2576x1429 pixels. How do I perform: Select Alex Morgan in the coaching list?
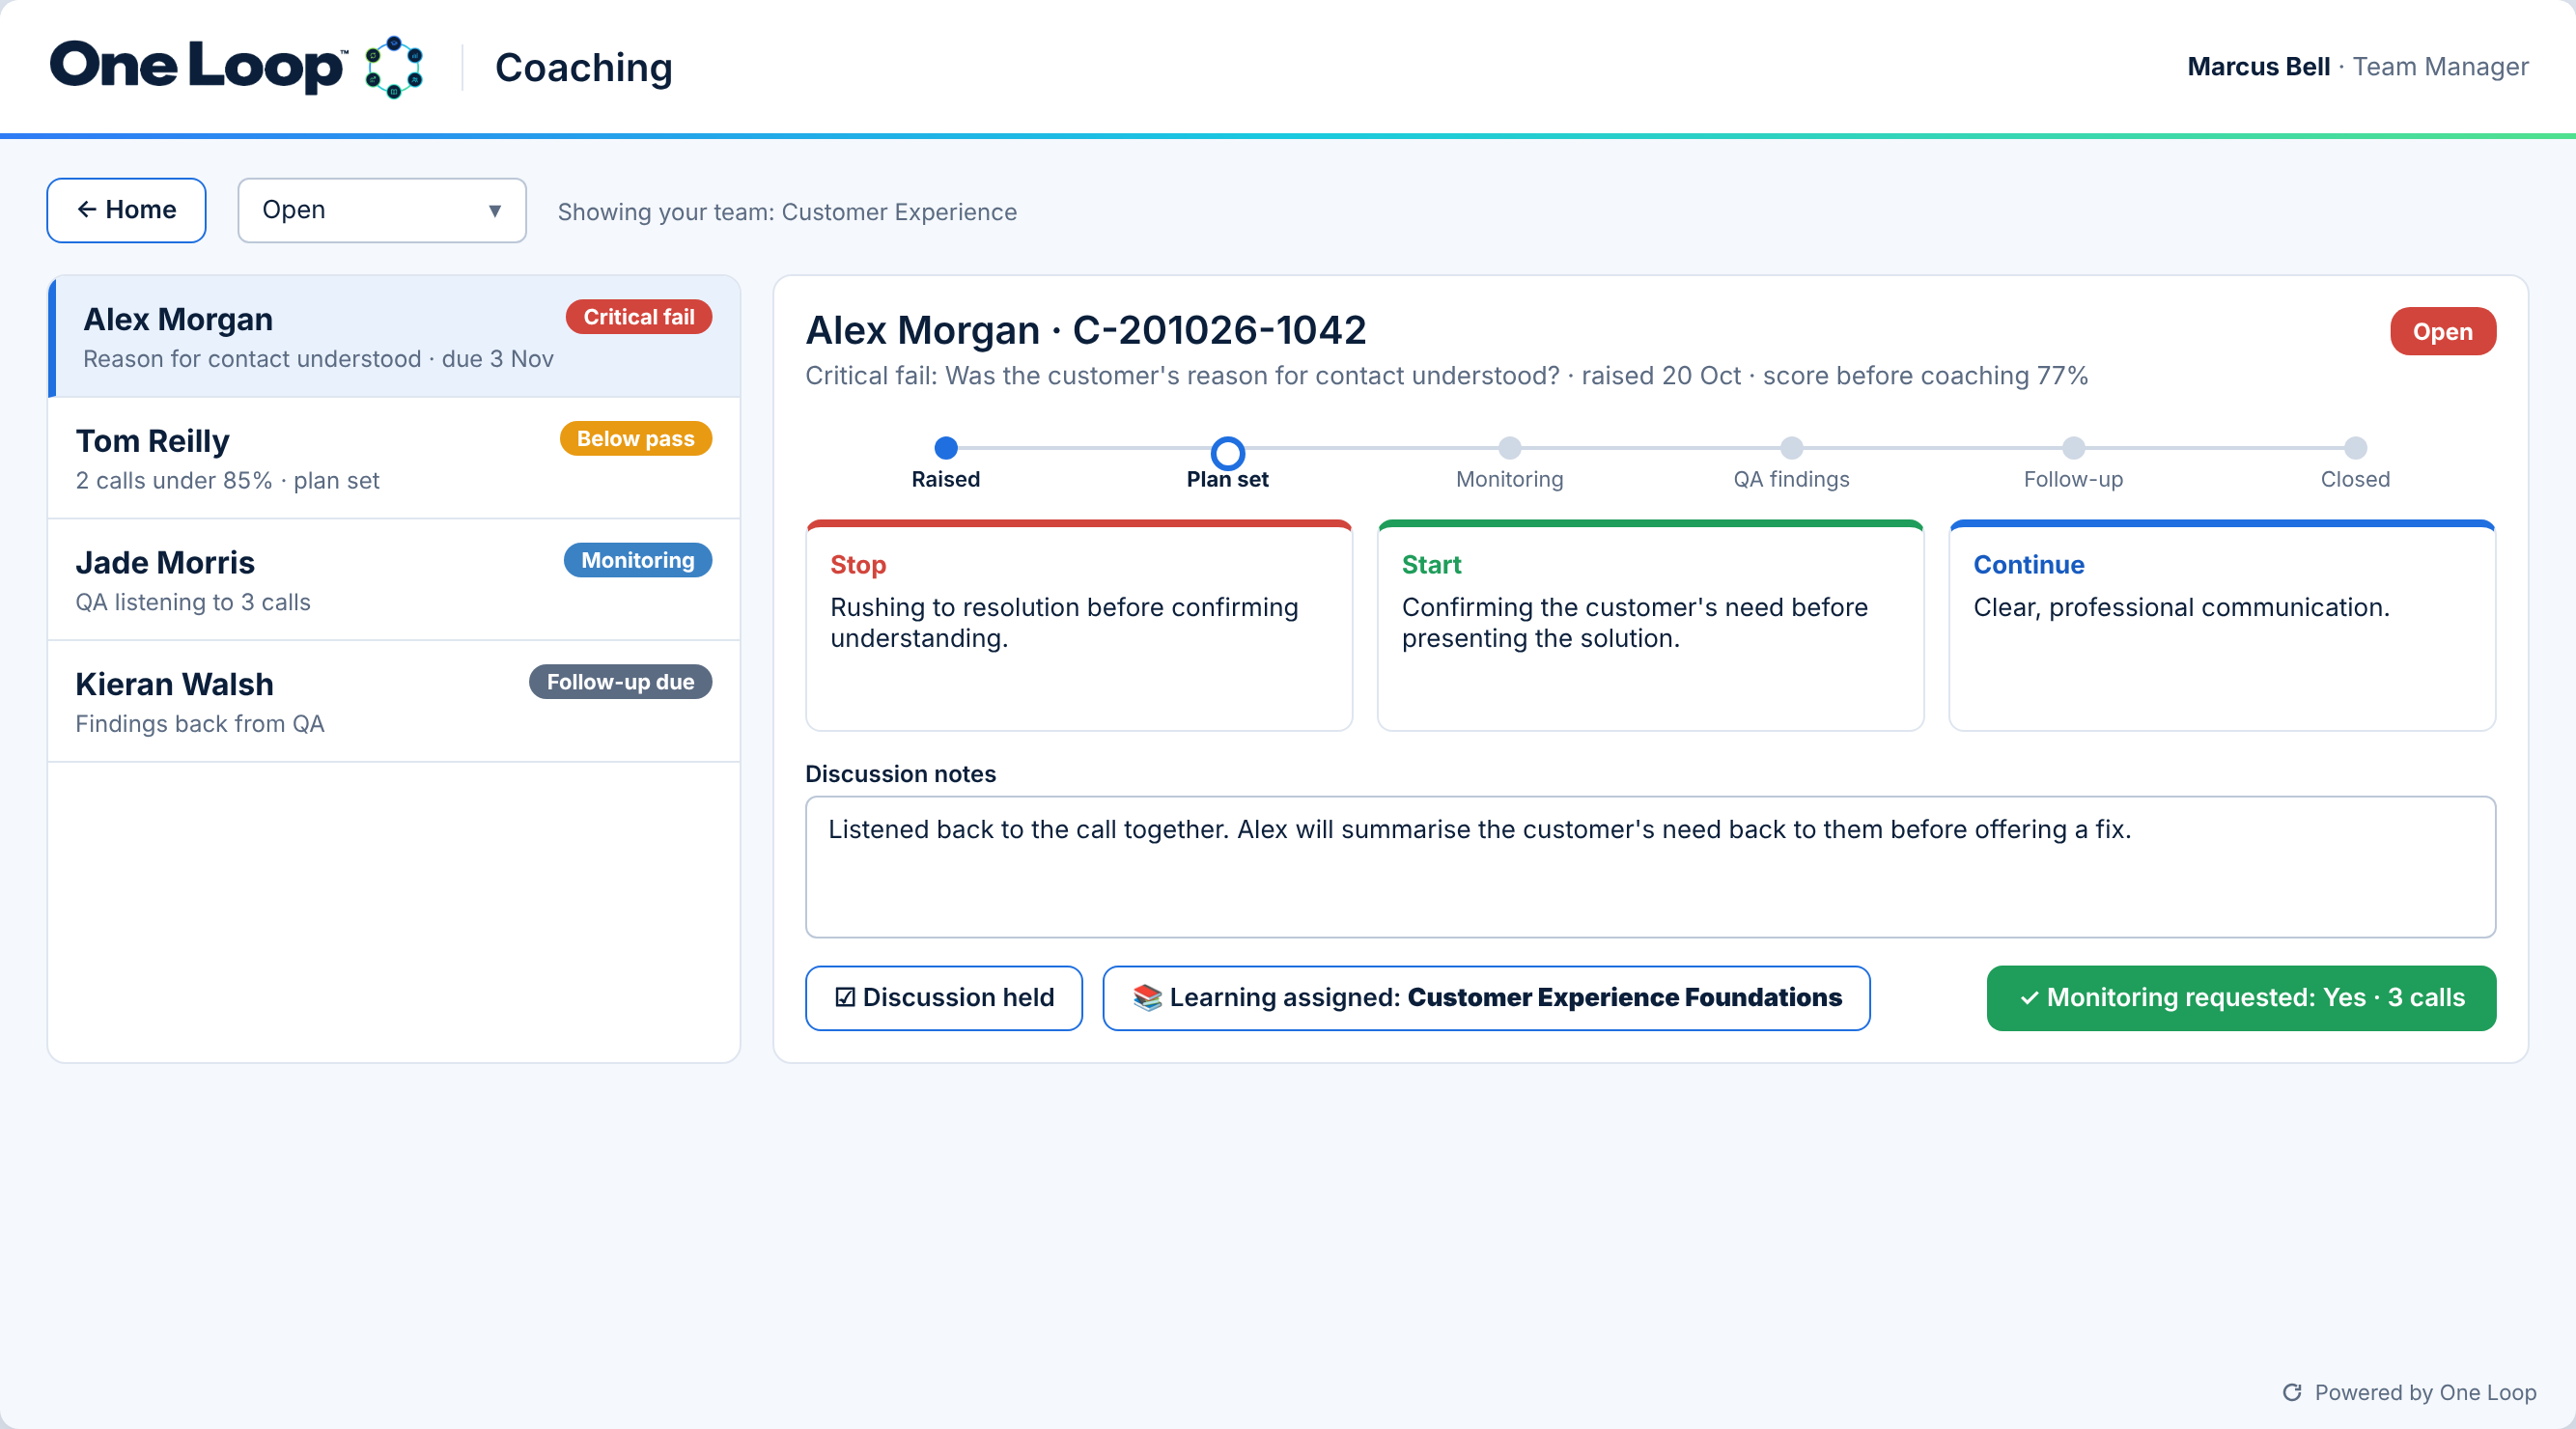point(394,337)
